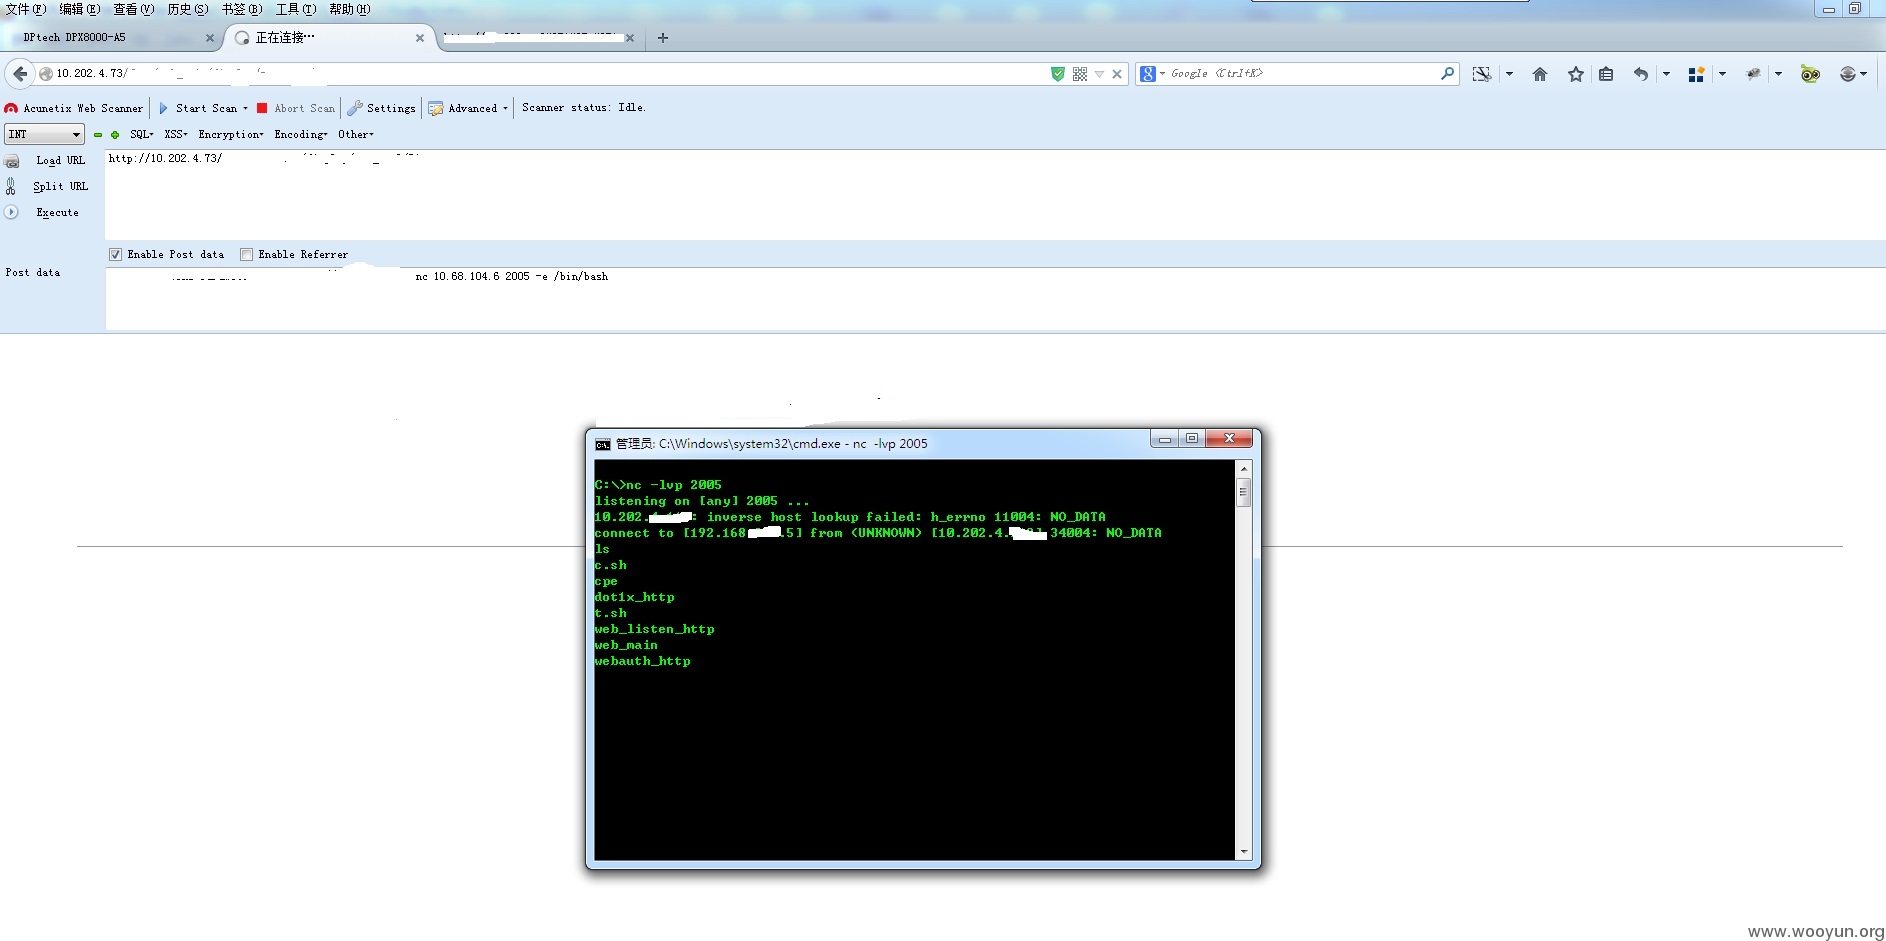Click the green shield icon in address bar
Viewport: 1886px width, 941px height.
click(1058, 74)
